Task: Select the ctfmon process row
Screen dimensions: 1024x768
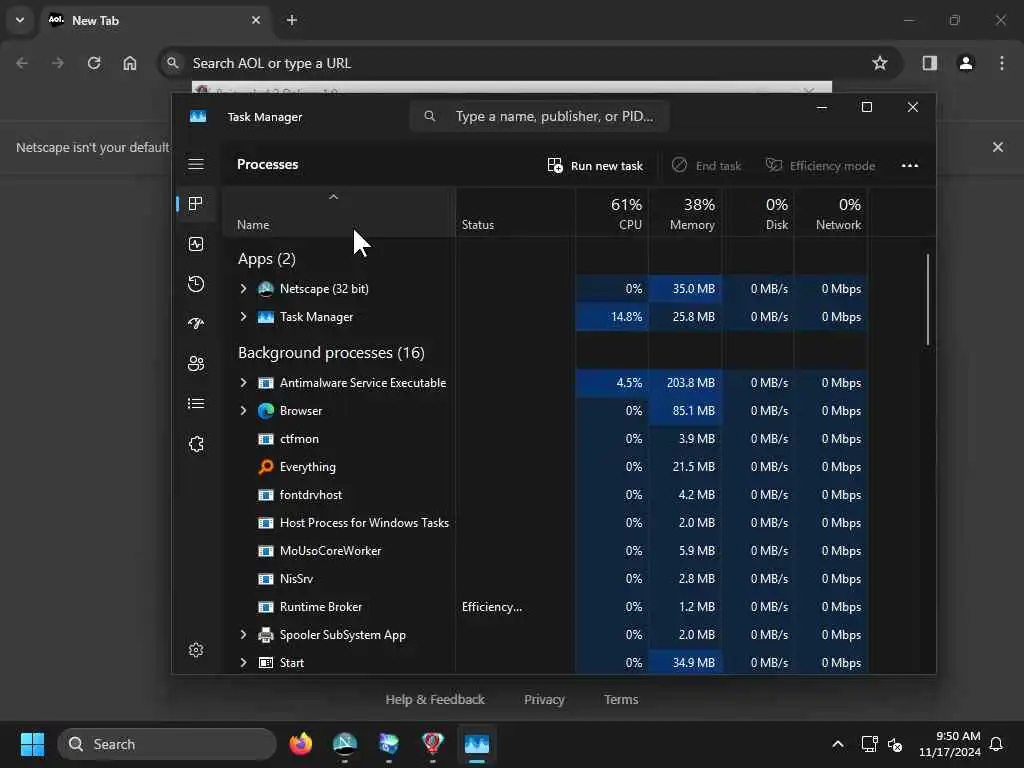Action: coord(545,439)
